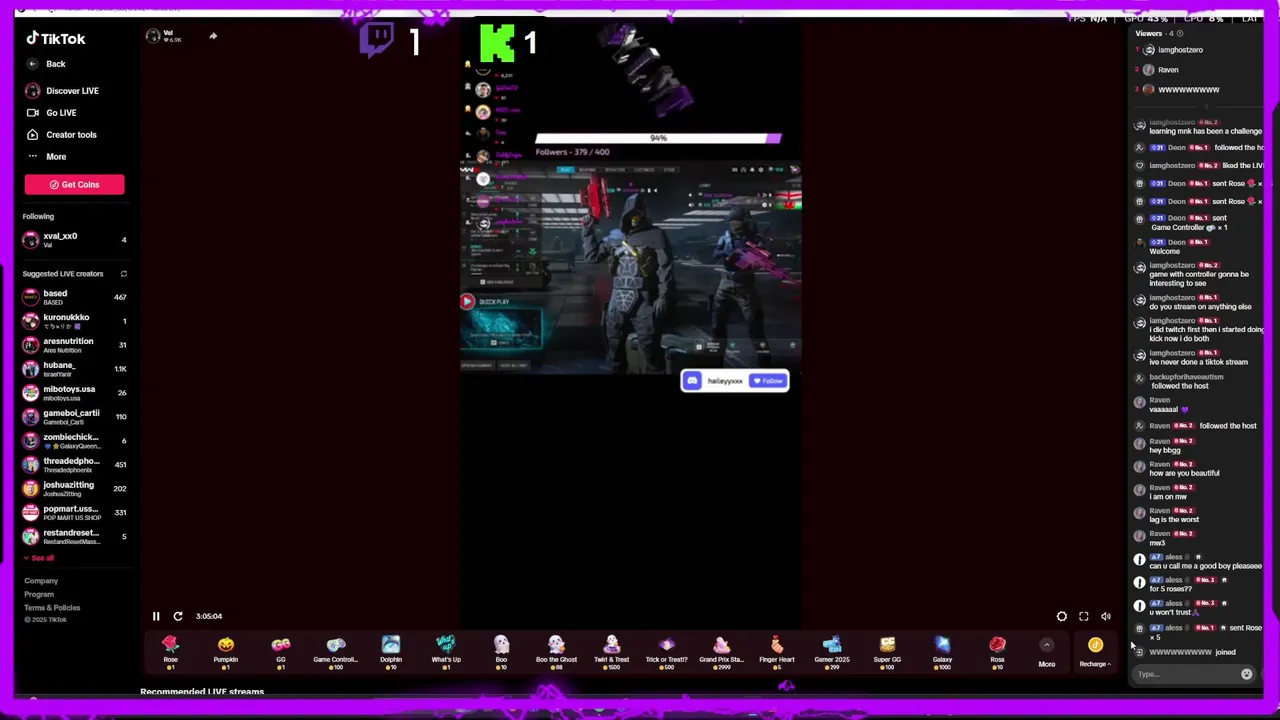Open suggested creator mibotoys.usa

pyautogui.click(x=75, y=393)
